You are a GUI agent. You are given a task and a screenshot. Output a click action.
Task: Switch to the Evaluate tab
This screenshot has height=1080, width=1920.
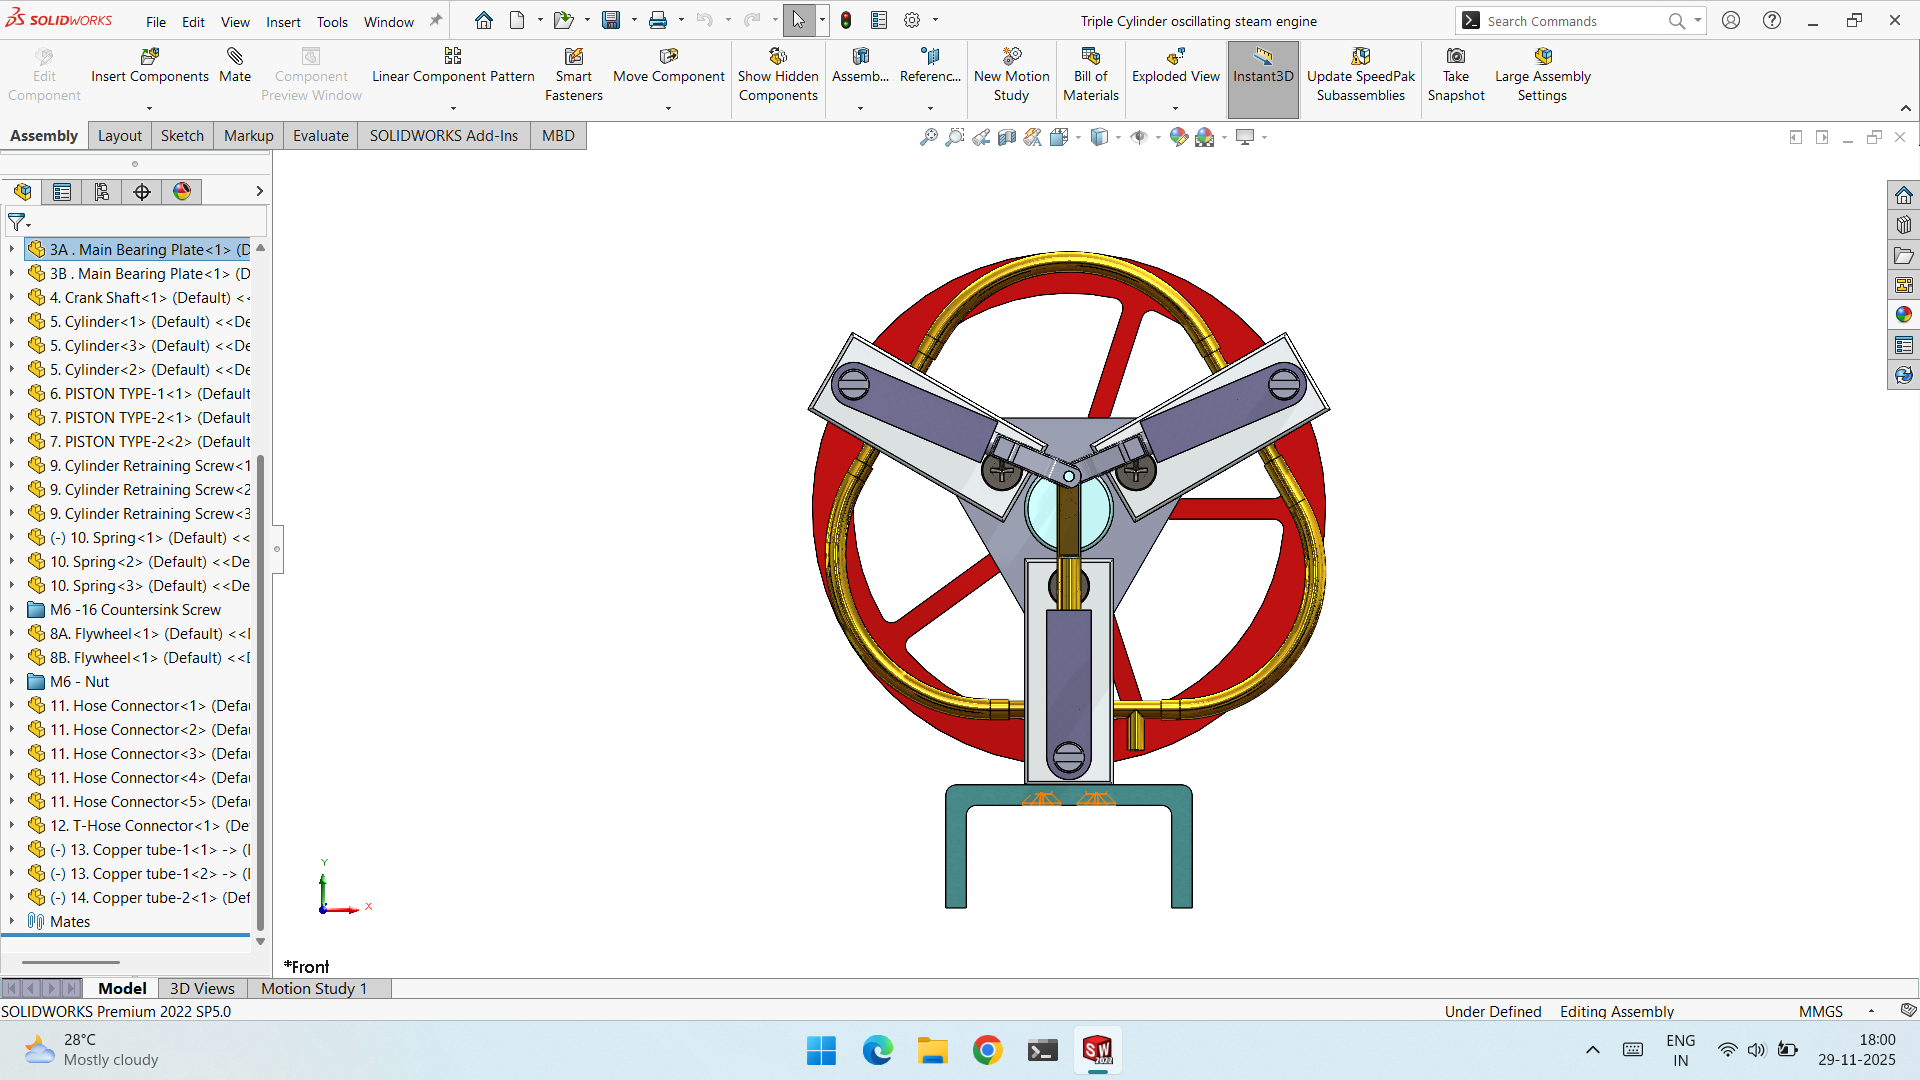pyautogui.click(x=320, y=136)
